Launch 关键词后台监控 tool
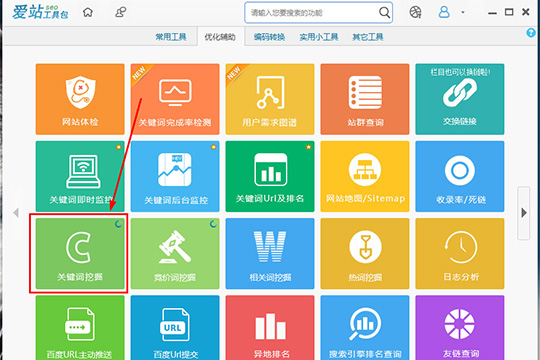The height and width of the screenshot is (360, 540). (175, 176)
